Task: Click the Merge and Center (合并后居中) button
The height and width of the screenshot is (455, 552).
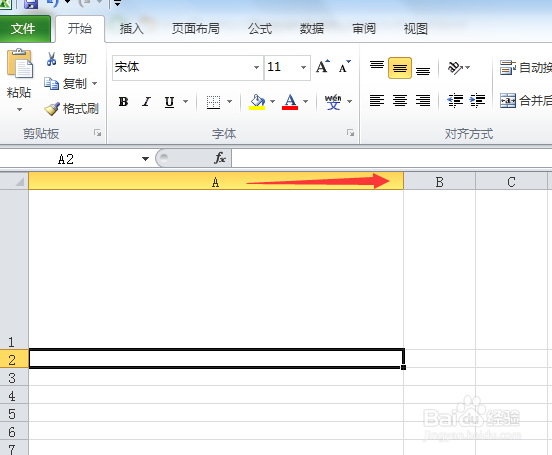Action: click(525, 101)
